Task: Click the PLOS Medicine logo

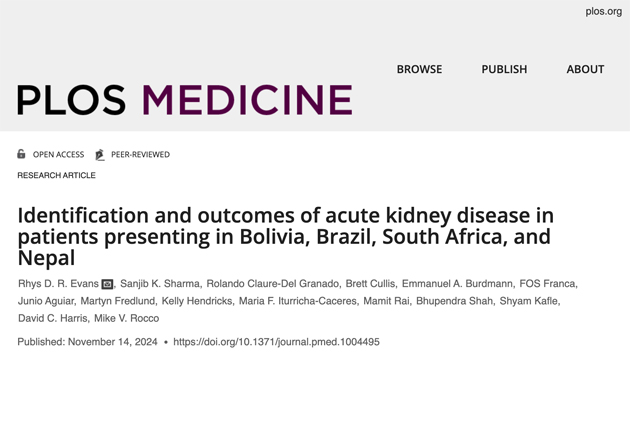Action: [184, 99]
